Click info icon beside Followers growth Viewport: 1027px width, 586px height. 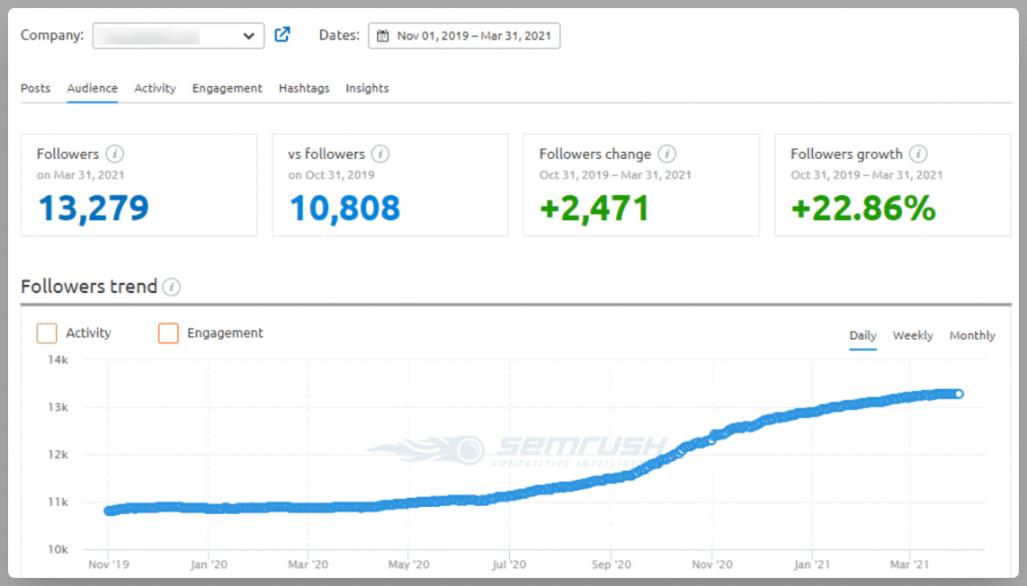[x=918, y=154]
